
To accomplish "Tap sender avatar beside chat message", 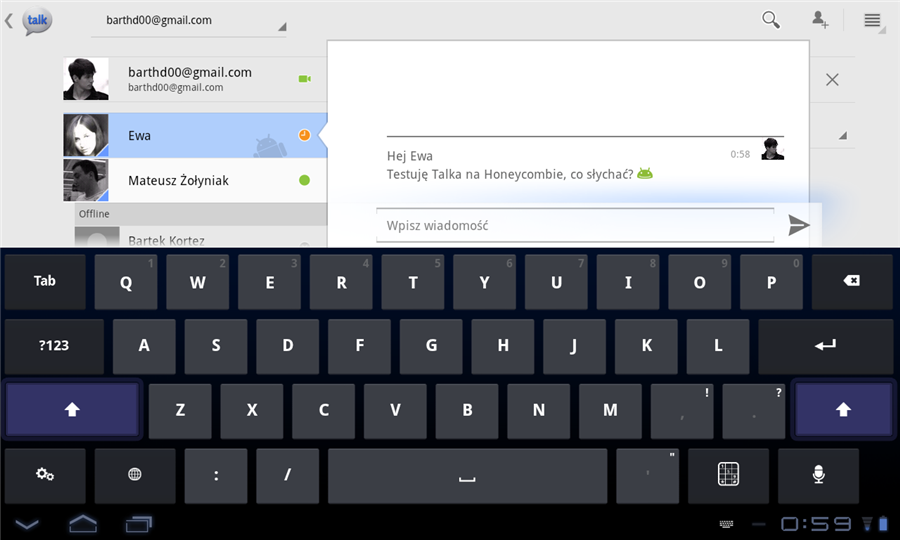I will coord(773,149).
